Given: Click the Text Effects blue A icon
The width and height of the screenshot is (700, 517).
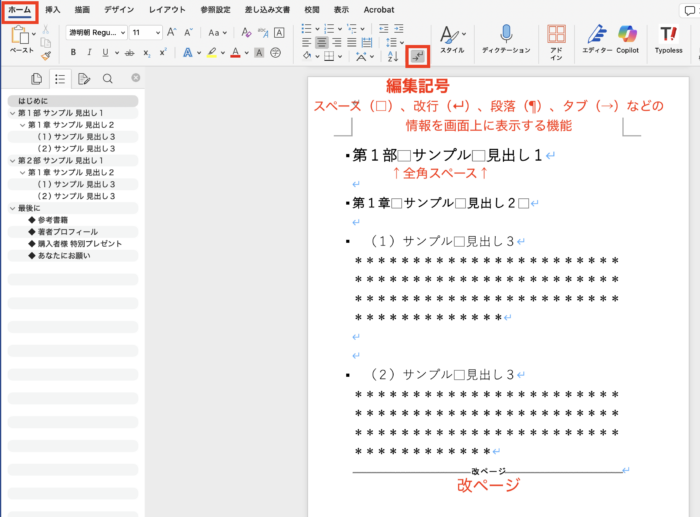Looking at the screenshot, I should [x=188, y=53].
